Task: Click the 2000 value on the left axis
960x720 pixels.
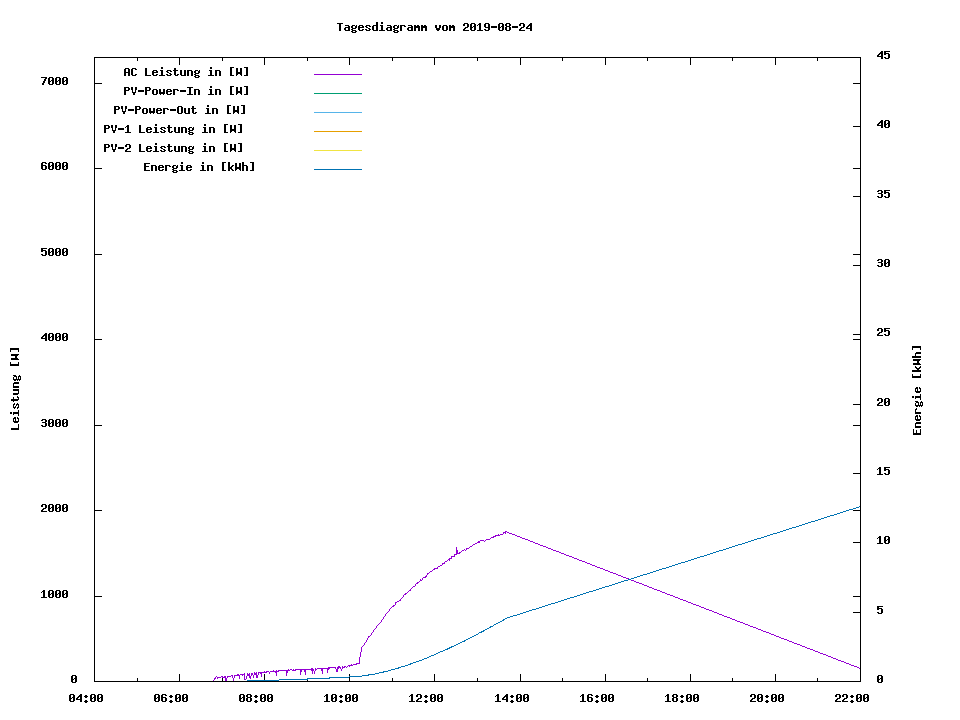Action: coord(53,510)
